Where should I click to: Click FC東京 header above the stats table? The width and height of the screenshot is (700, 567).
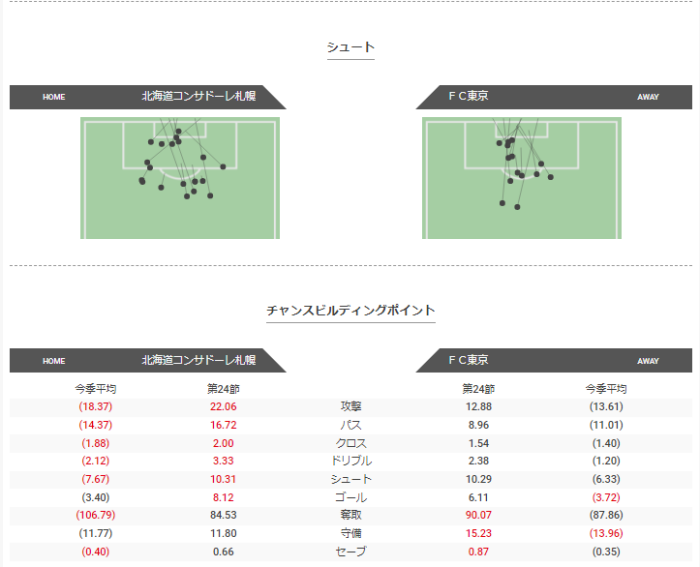click(474, 360)
